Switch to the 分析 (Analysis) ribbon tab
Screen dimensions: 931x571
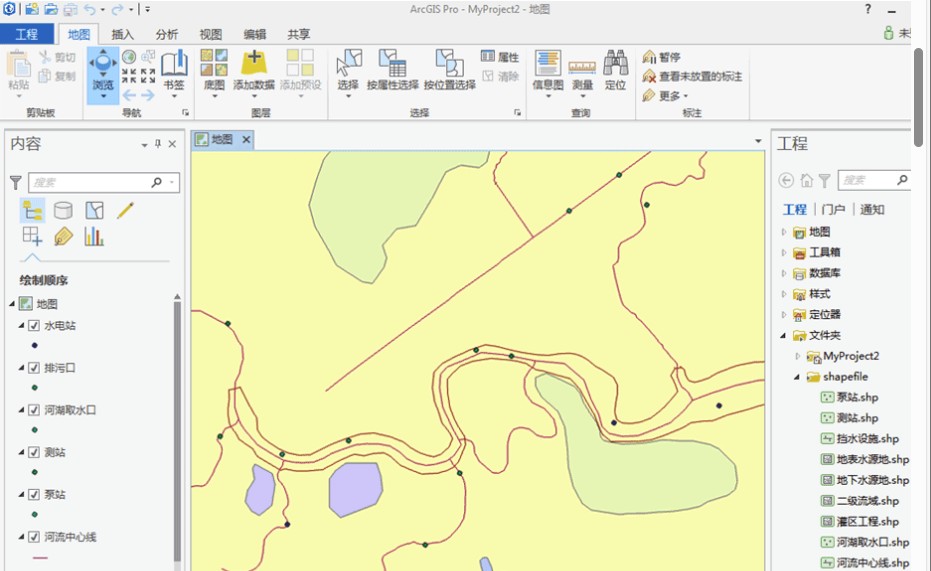pyautogui.click(x=167, y=34)
